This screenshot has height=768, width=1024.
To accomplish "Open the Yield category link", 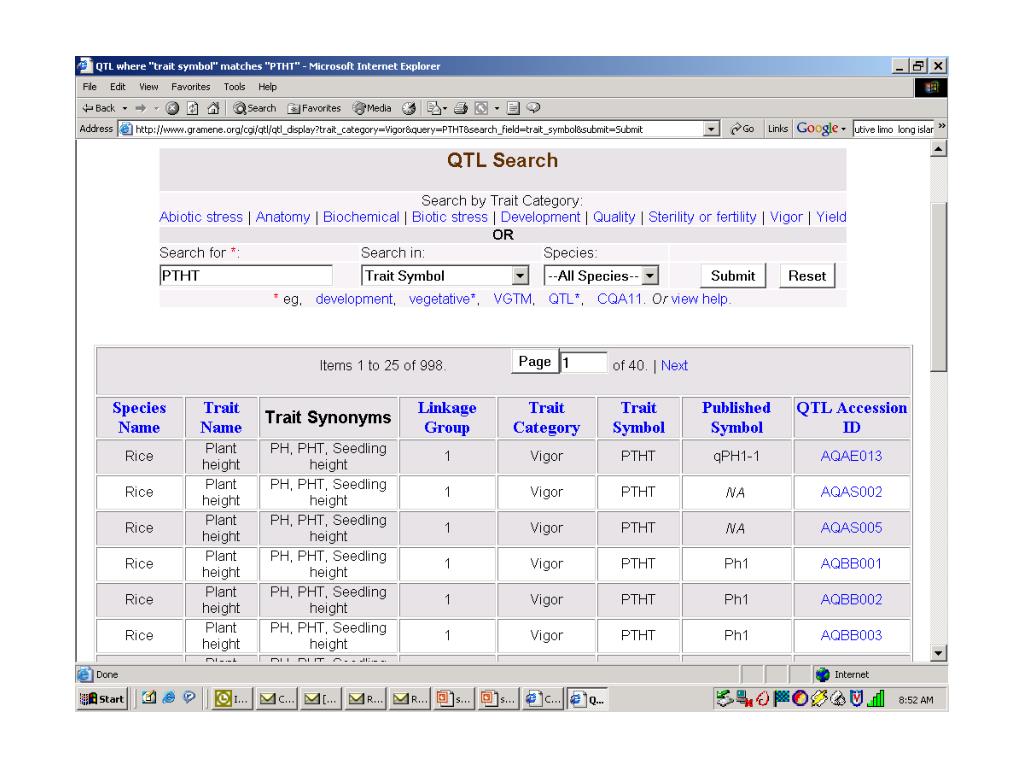I will point(831,217).
